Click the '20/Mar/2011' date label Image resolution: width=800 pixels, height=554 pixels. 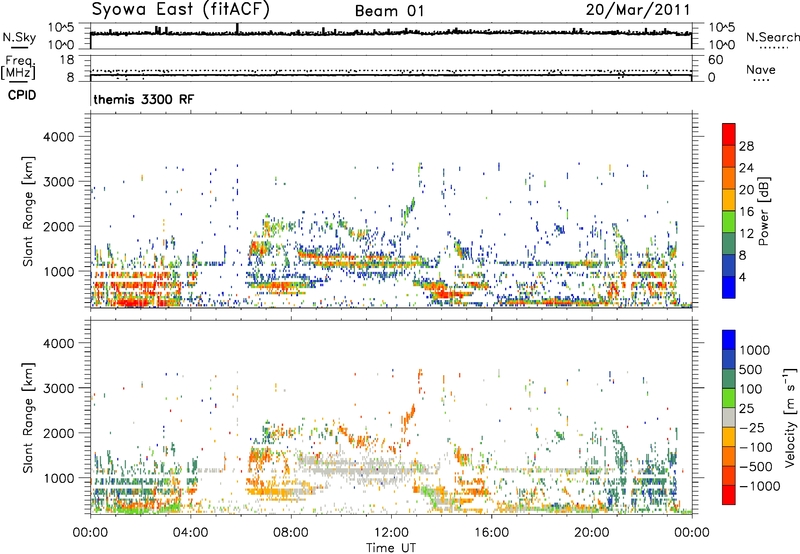pyautogui.click(x=638, y=10)
